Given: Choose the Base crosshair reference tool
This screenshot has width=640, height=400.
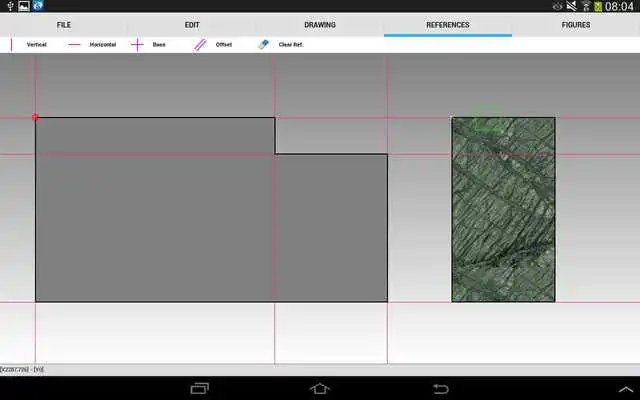Looking at the screenshot, I should (x=149, y=44).
